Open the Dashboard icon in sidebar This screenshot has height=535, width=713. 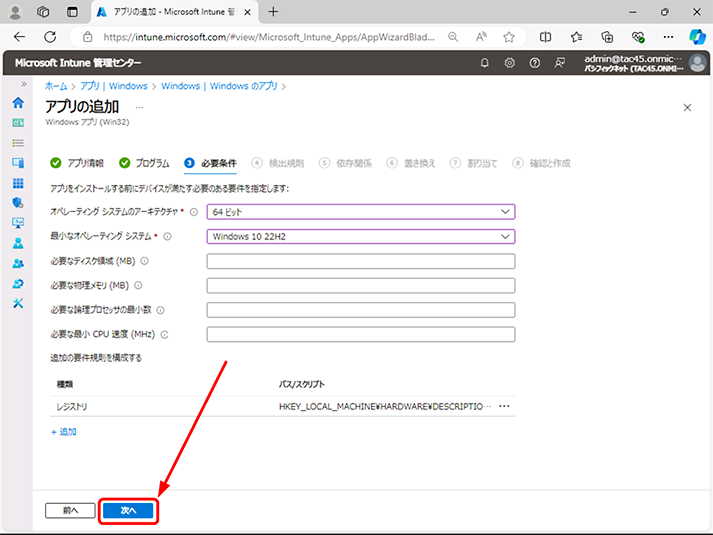18,123
